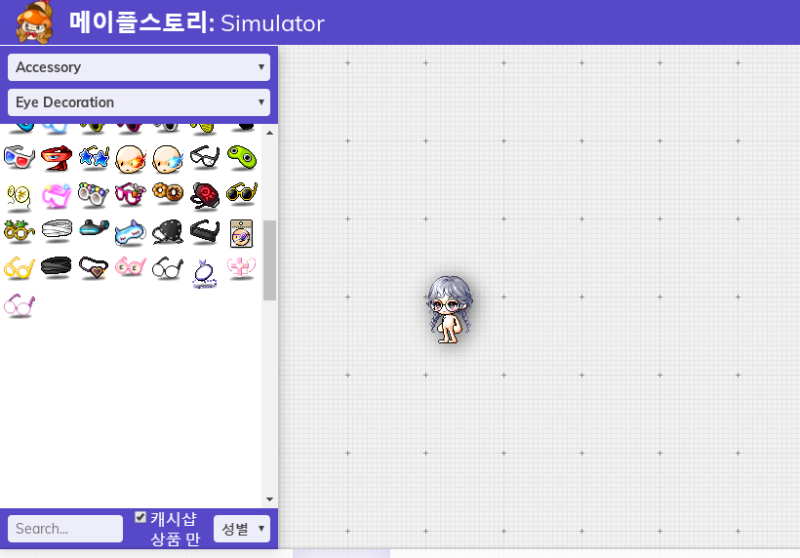Screen dimensions: 800x558
Task: Click the item list scroll up arrow
Action: tap(270, 133)
